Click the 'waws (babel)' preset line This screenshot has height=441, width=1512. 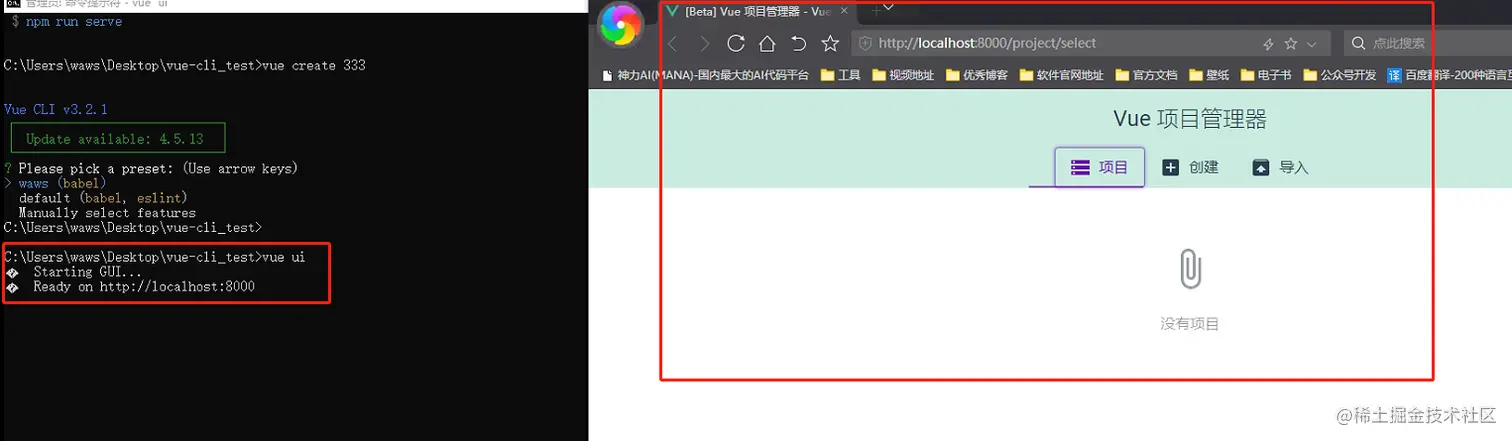point(62,183)
